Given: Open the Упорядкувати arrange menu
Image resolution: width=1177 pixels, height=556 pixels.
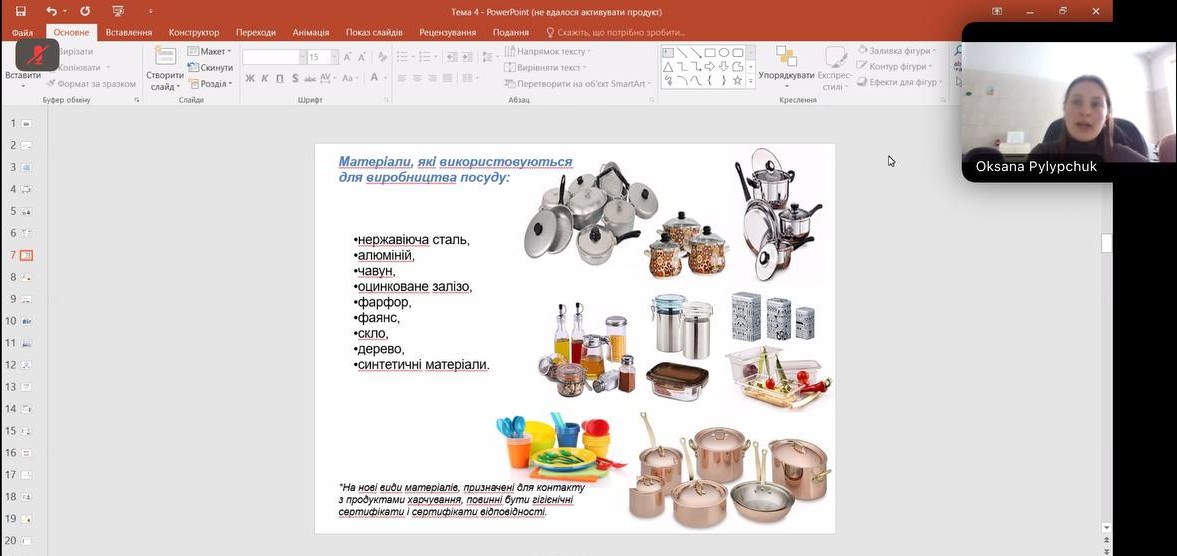Looking at the screenshot, I should point(787,66).
